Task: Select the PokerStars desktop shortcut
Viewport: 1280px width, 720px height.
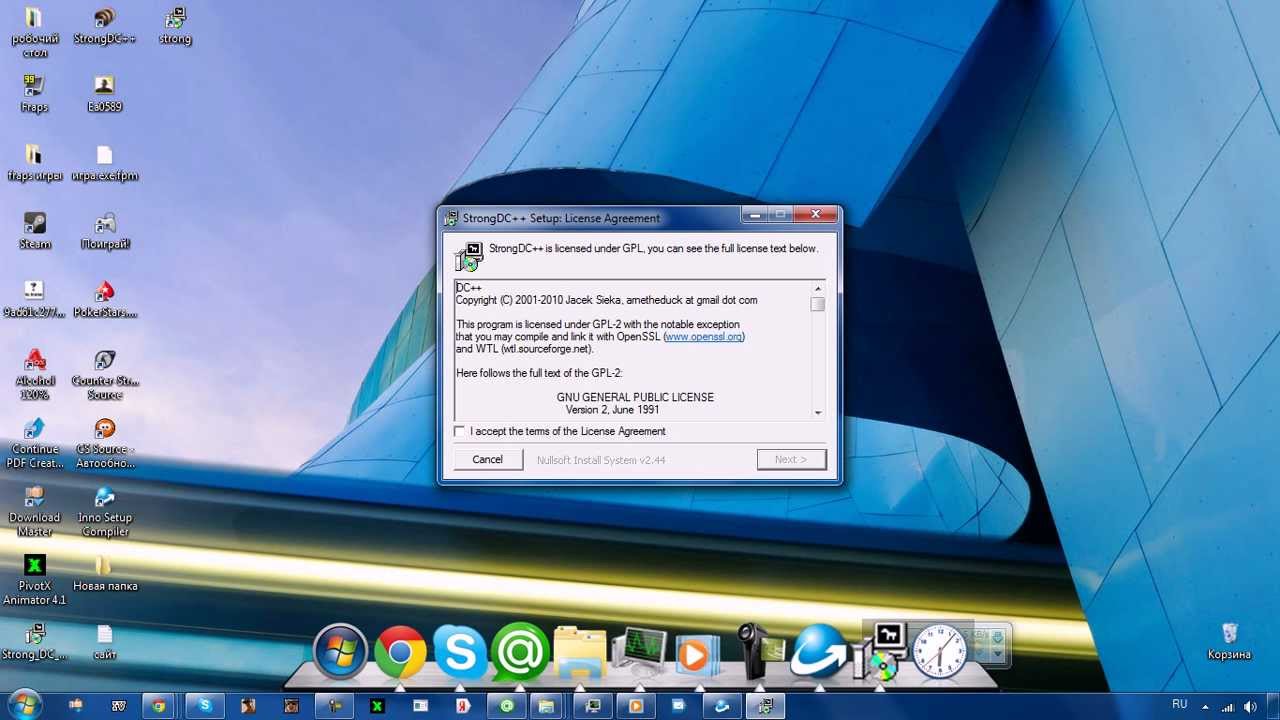Action: [x=105, y=299]
